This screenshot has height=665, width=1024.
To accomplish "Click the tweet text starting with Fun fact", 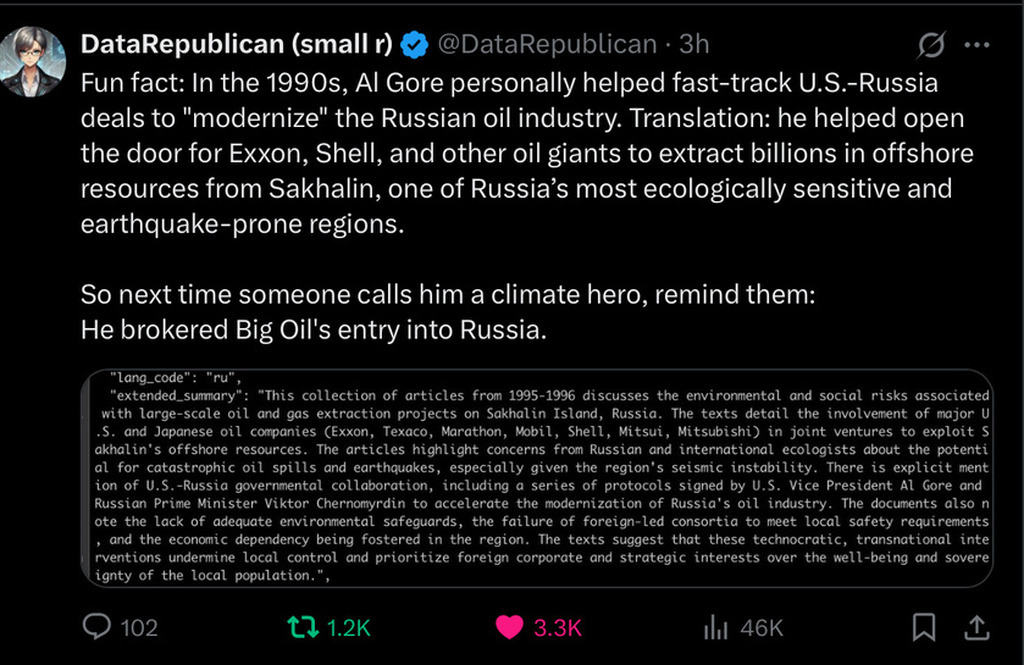I will pos(527,153).
